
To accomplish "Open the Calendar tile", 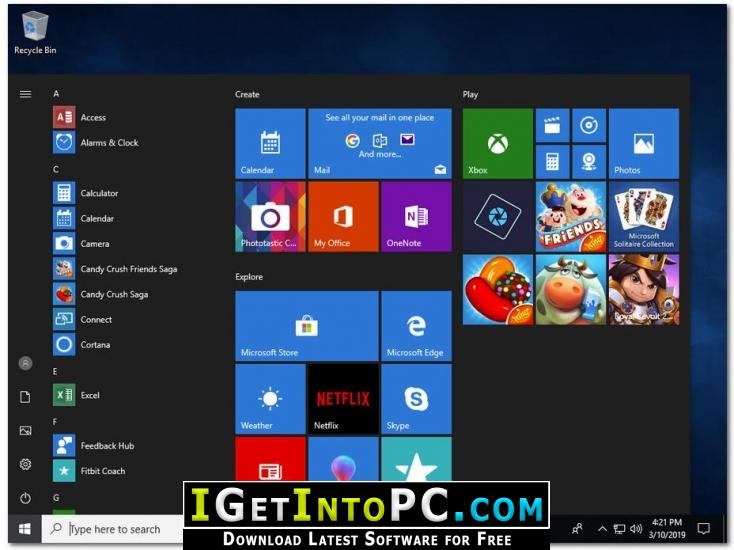I will pos(270,143).
